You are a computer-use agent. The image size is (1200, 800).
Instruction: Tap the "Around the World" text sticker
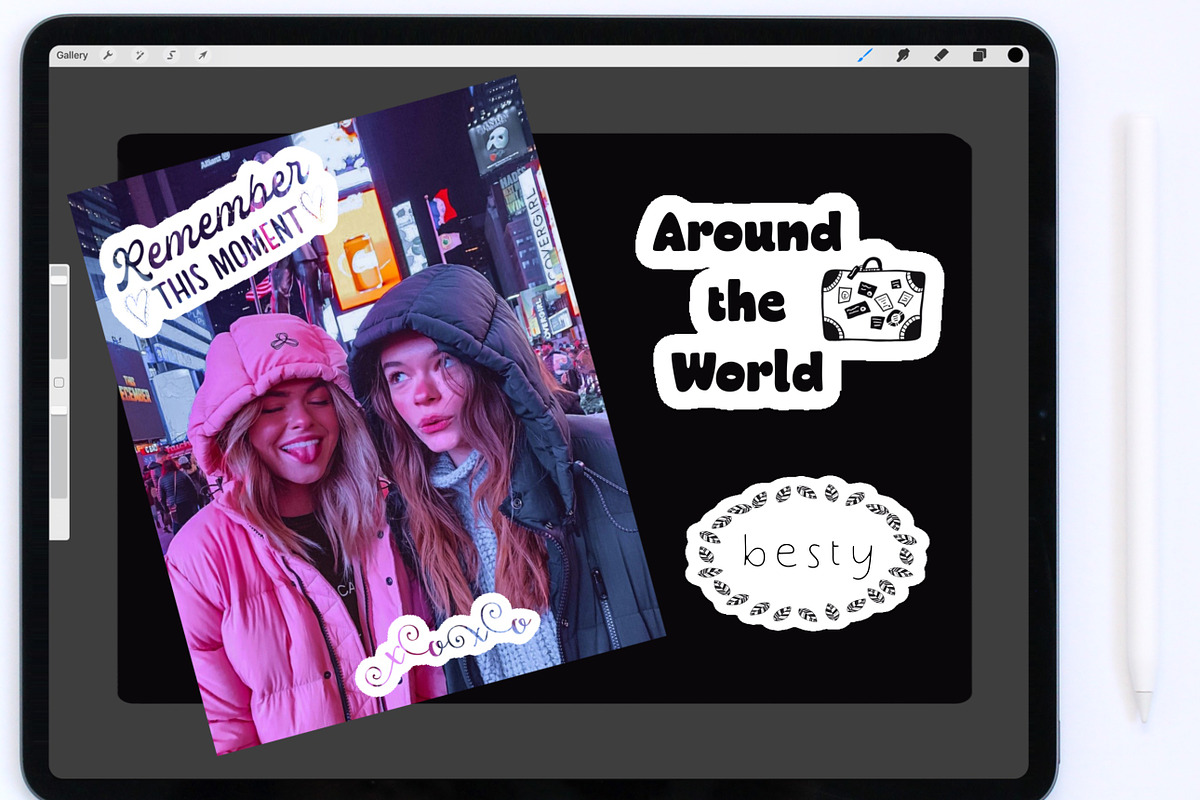point(747,303)
